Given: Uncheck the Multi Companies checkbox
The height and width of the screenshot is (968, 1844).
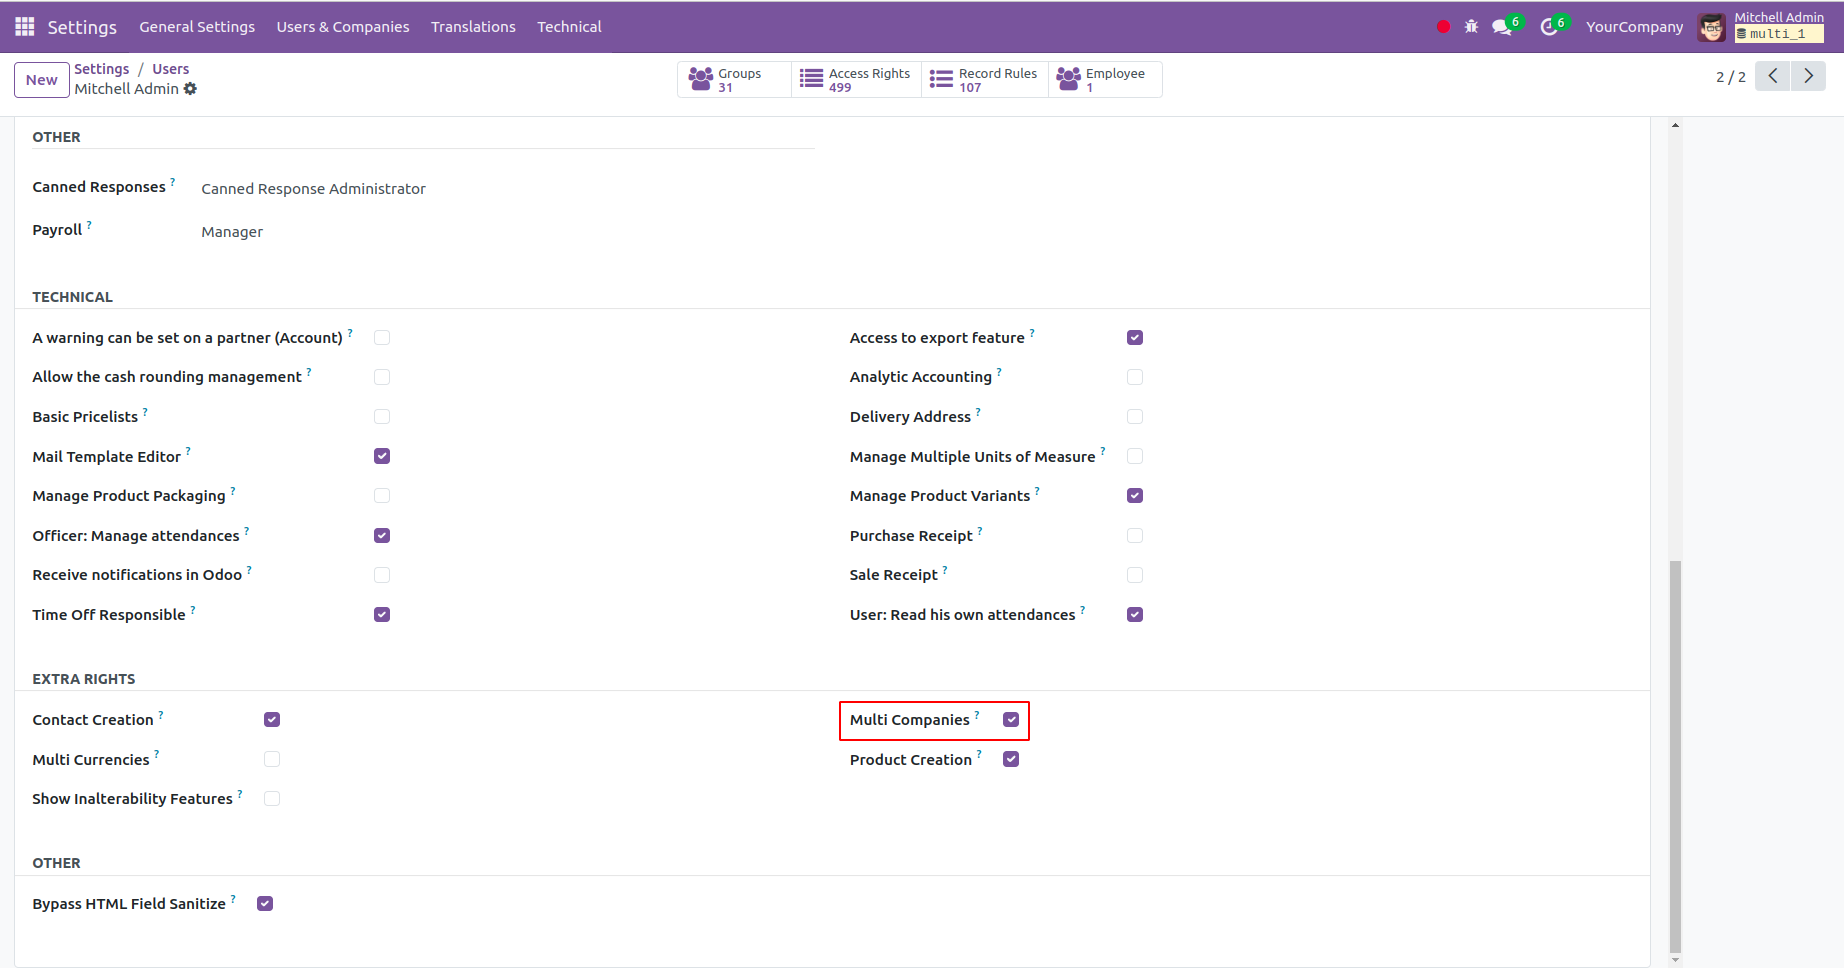Looking at the screenshot, I should point(1011,720).
